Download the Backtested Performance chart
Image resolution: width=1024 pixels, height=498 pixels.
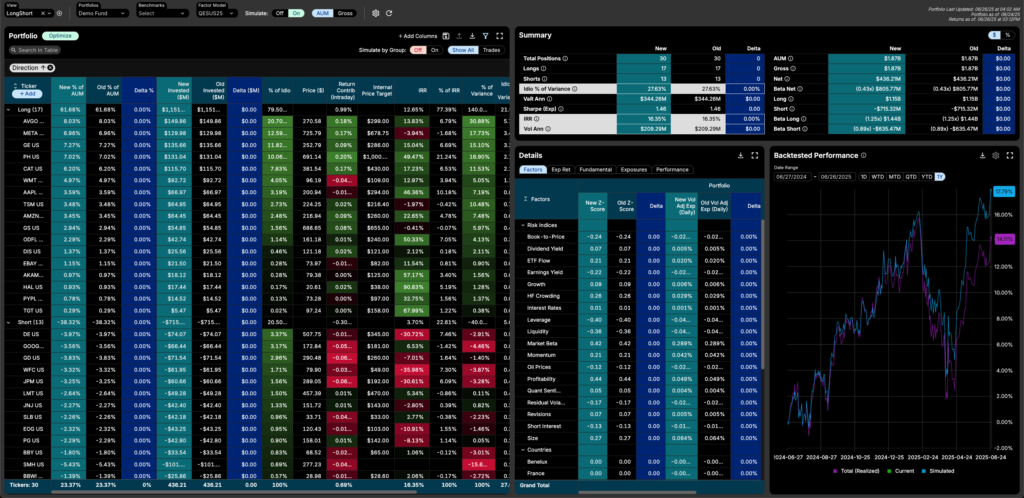(982, 155)
